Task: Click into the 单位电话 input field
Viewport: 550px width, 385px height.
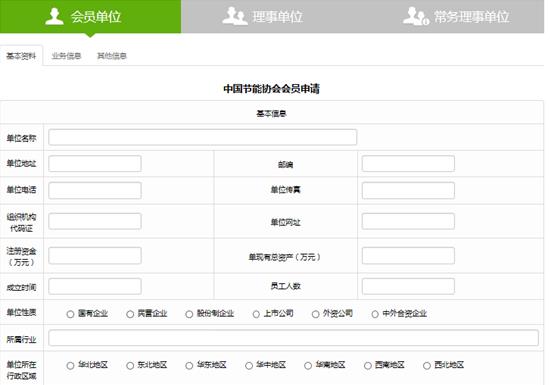Action: pyautogui.click(x=95, y=190)
